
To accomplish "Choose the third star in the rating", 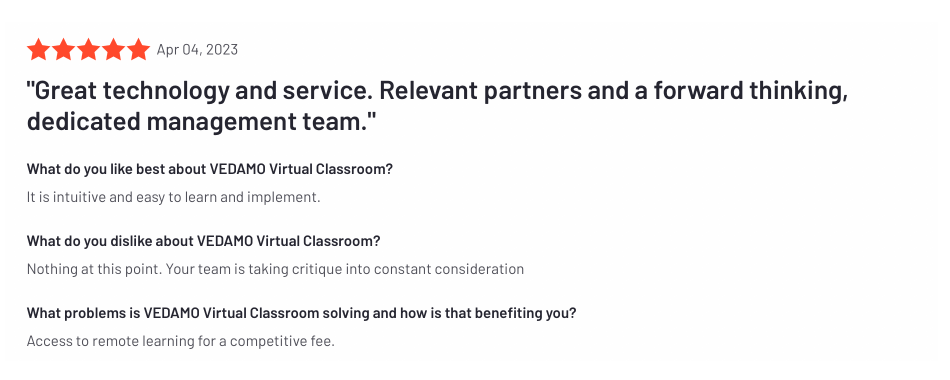I will tap(88, 50).
